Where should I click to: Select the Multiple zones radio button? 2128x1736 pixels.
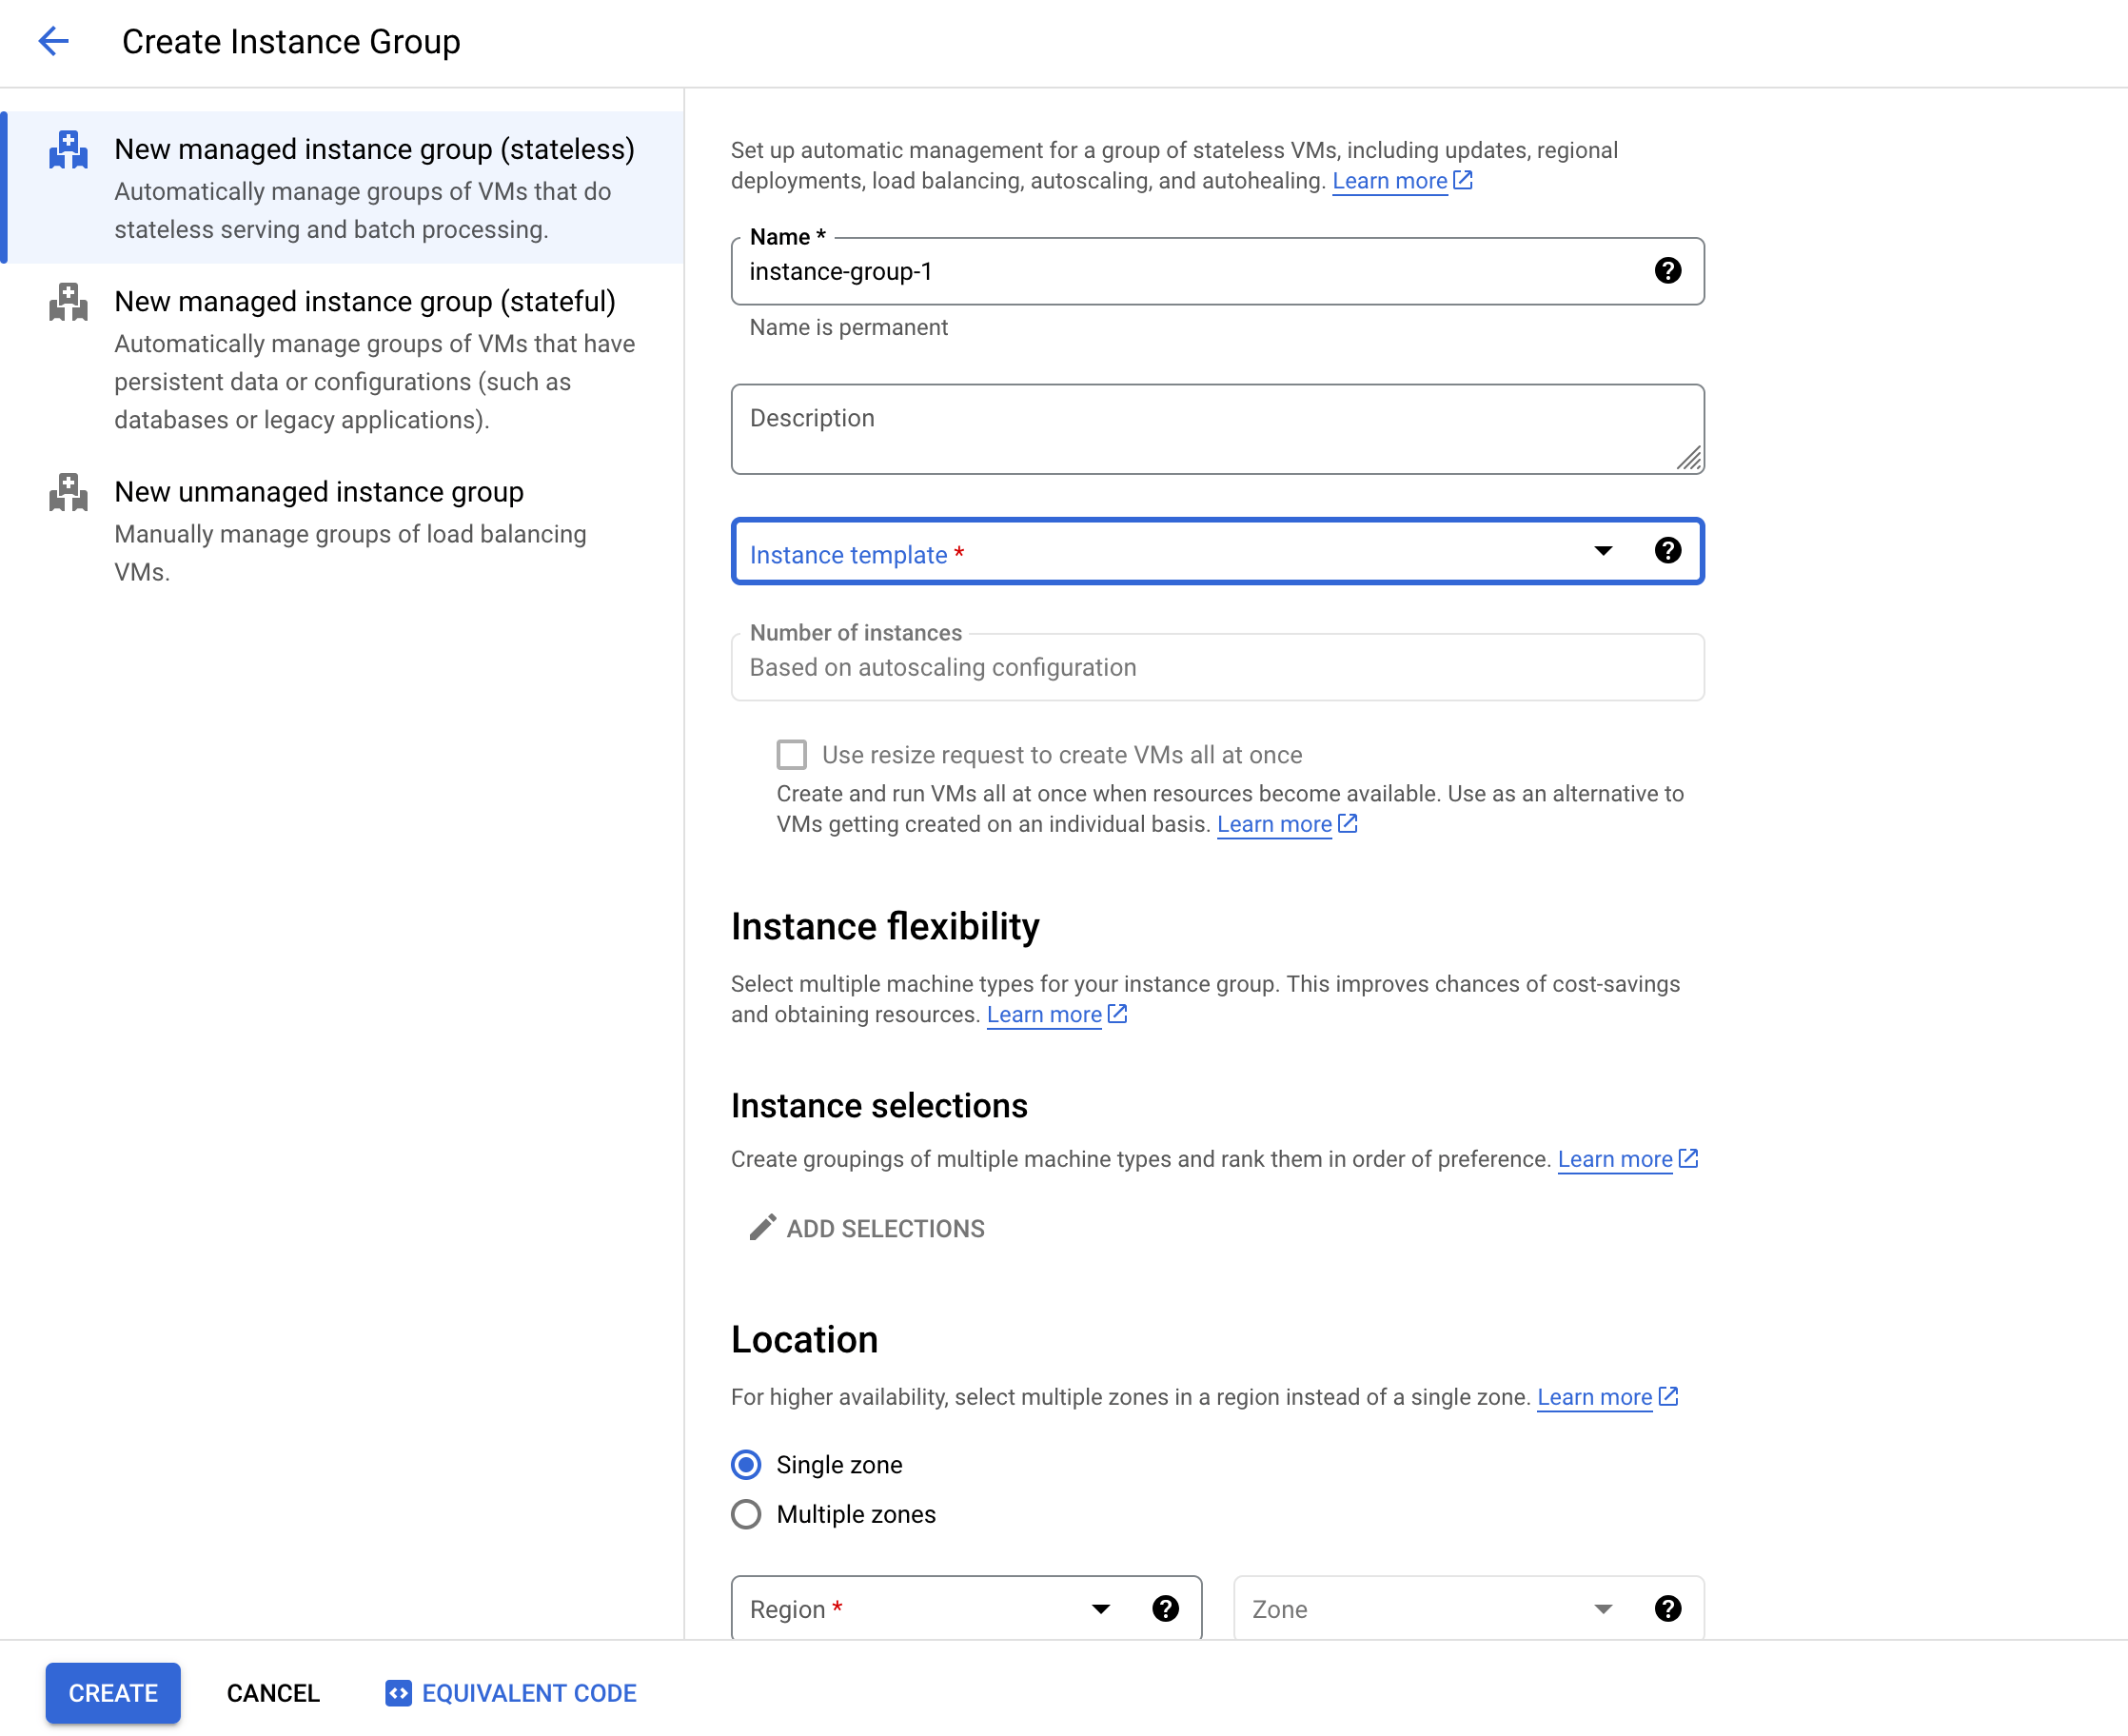click(x=746, y=1514)
